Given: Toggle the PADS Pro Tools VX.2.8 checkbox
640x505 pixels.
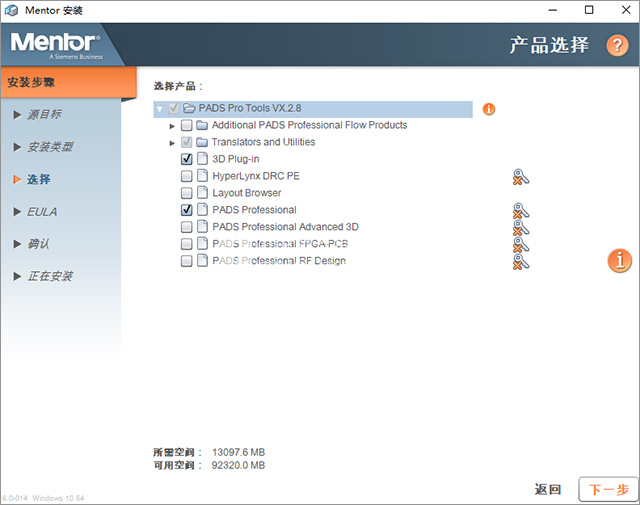Looking at the screenshot, I should click(x=174, y=108).
